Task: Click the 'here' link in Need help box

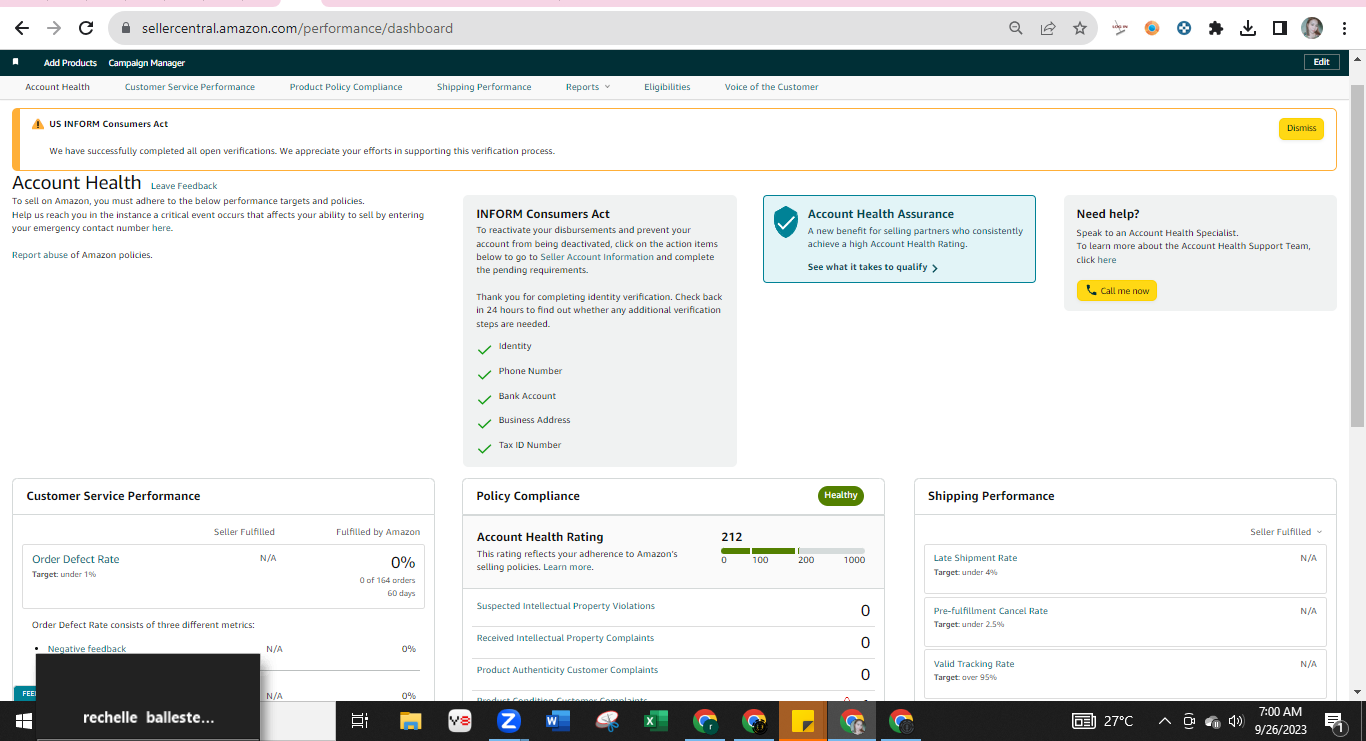Action: [1107, 260]
